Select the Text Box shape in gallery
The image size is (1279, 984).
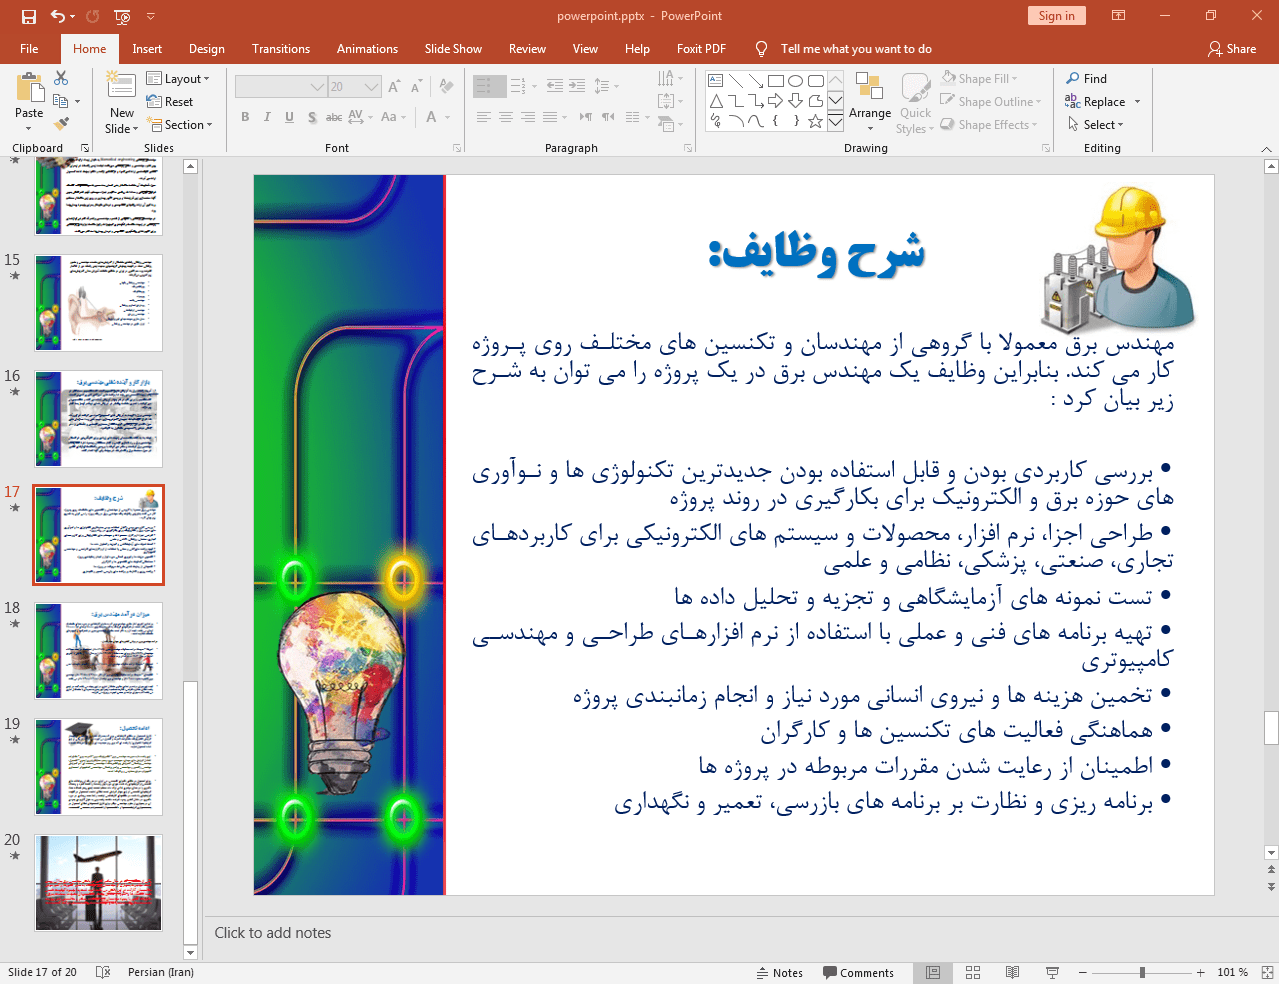coord(716,81)
